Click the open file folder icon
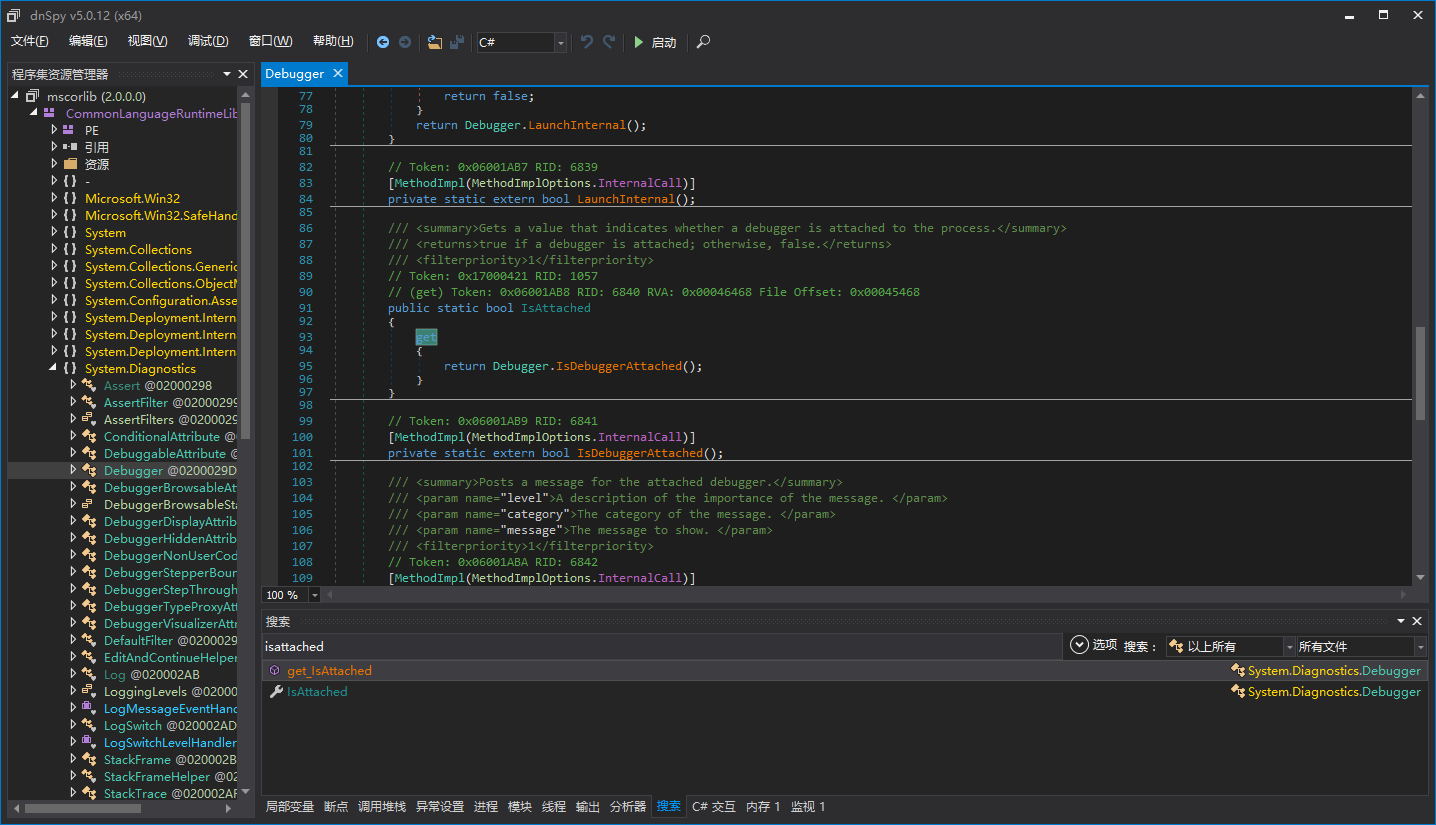Screen dimensions: 1436x825 (434, 42)
